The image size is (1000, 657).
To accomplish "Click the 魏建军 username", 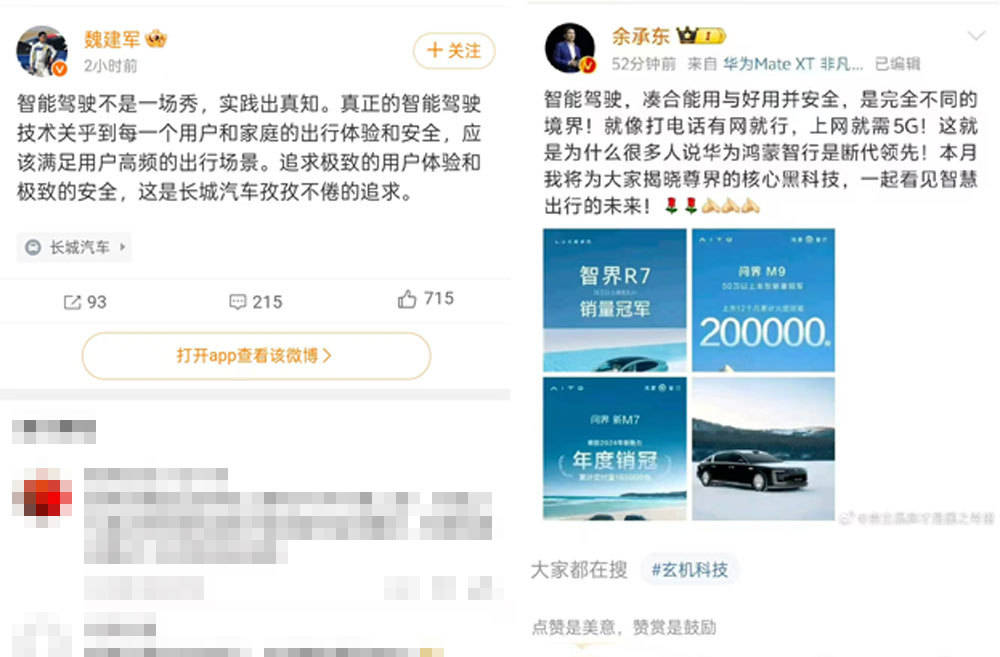I will click(112, 39).
